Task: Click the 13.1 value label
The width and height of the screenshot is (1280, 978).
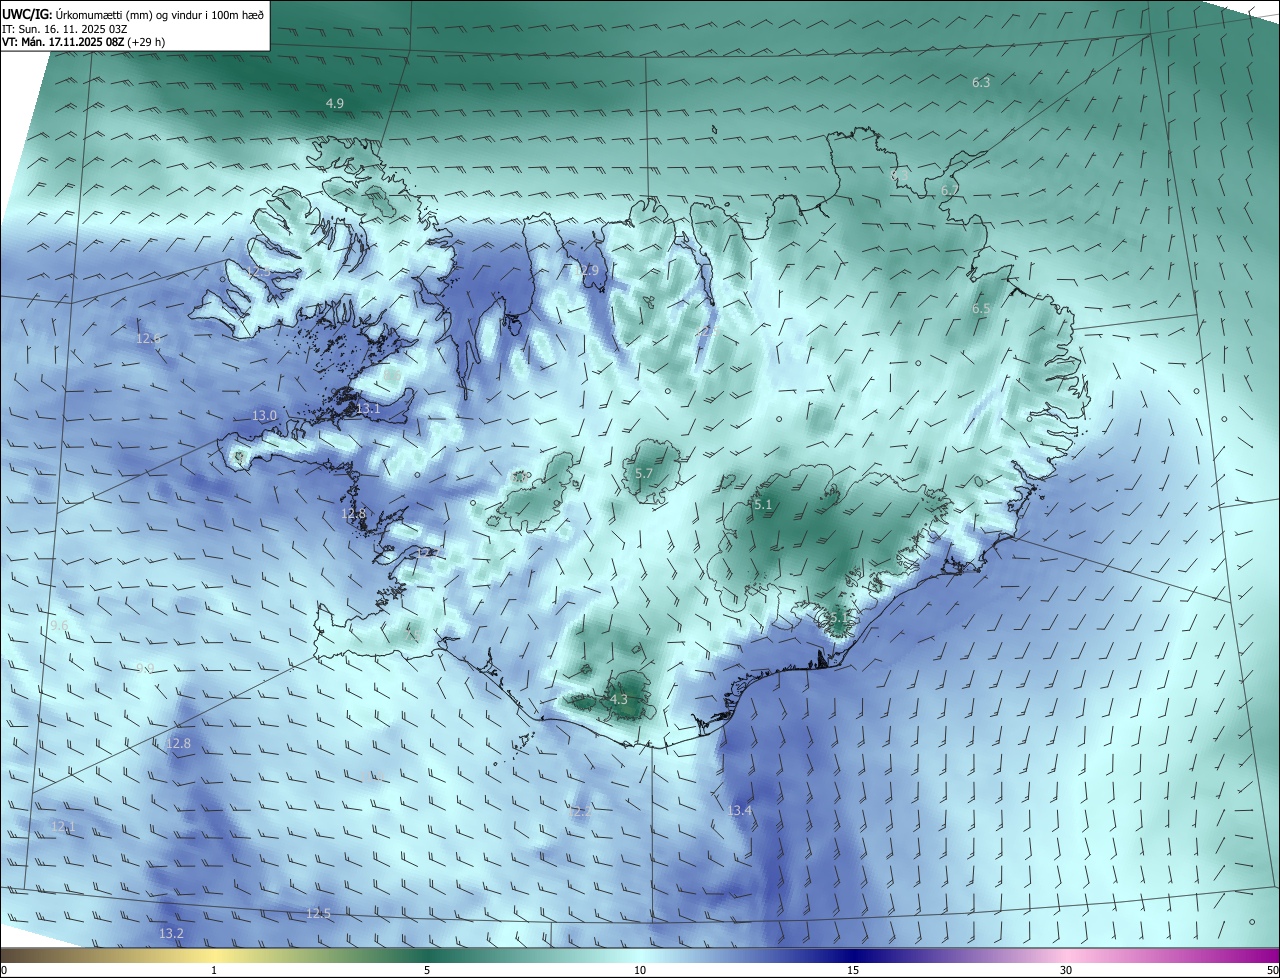Action: pyautogui.click(x=368, y=409)
